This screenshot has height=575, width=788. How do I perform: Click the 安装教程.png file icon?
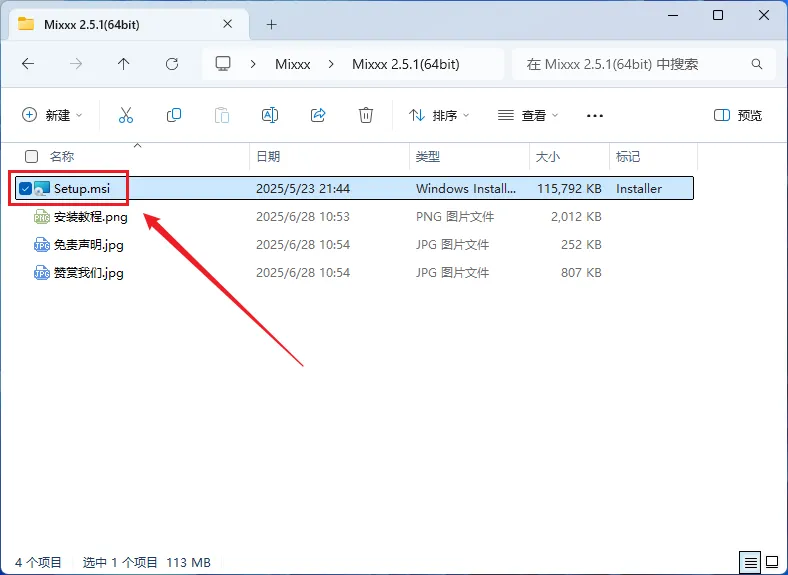(x=42, y=217)
